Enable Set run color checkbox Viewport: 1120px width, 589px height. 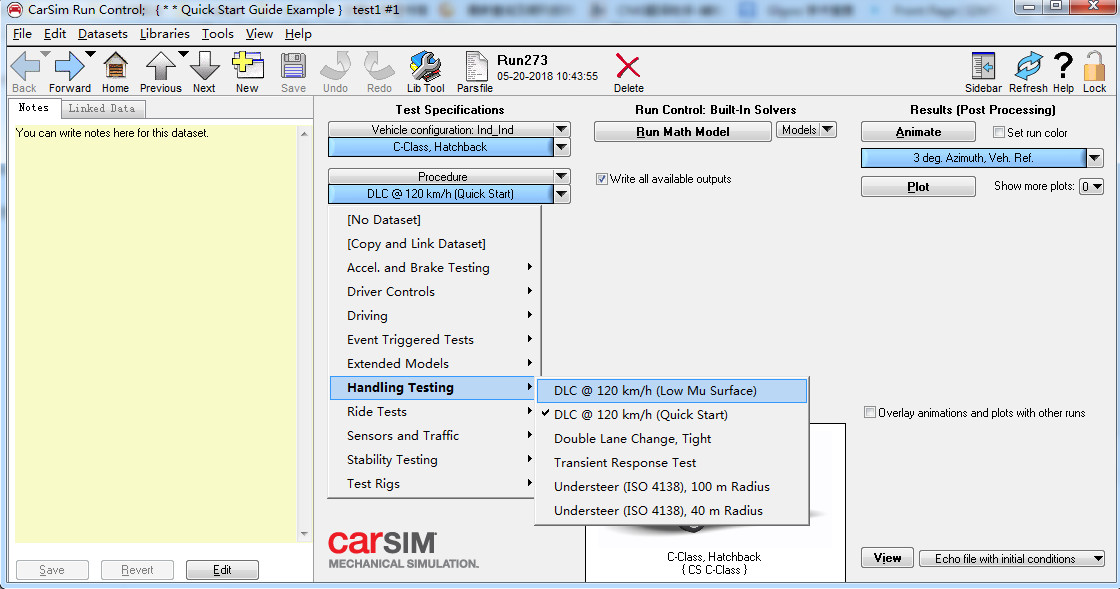[x=999, y=132]
